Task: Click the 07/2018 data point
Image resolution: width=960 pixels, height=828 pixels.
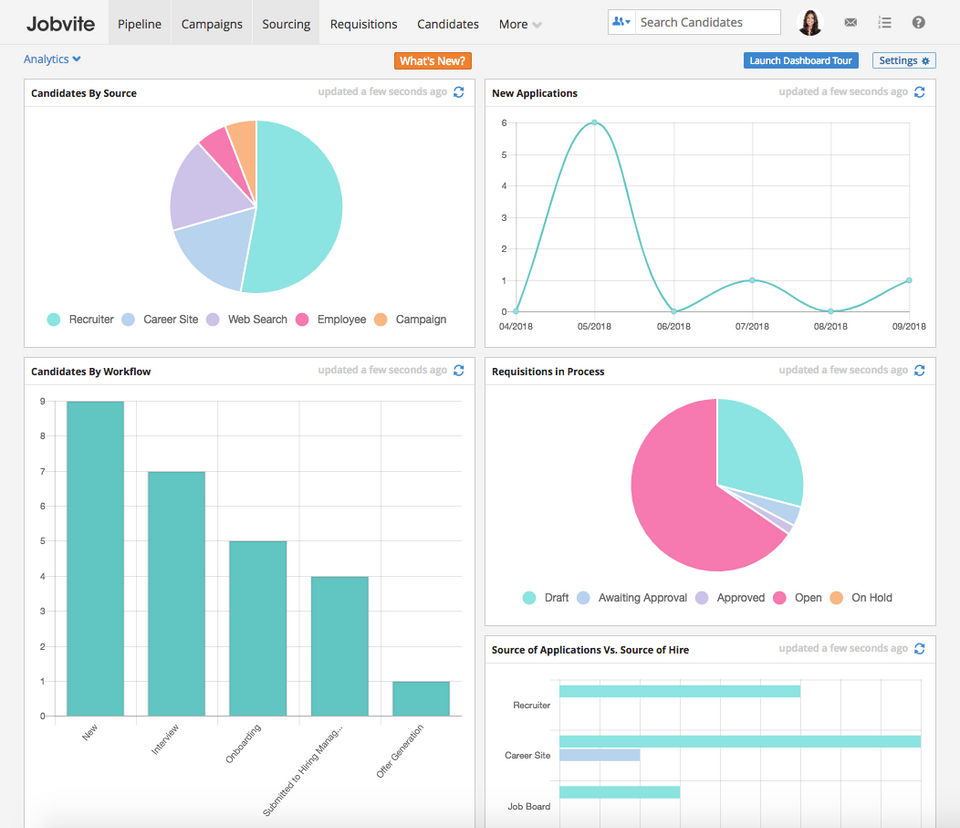Action: (x=752, y=280)
